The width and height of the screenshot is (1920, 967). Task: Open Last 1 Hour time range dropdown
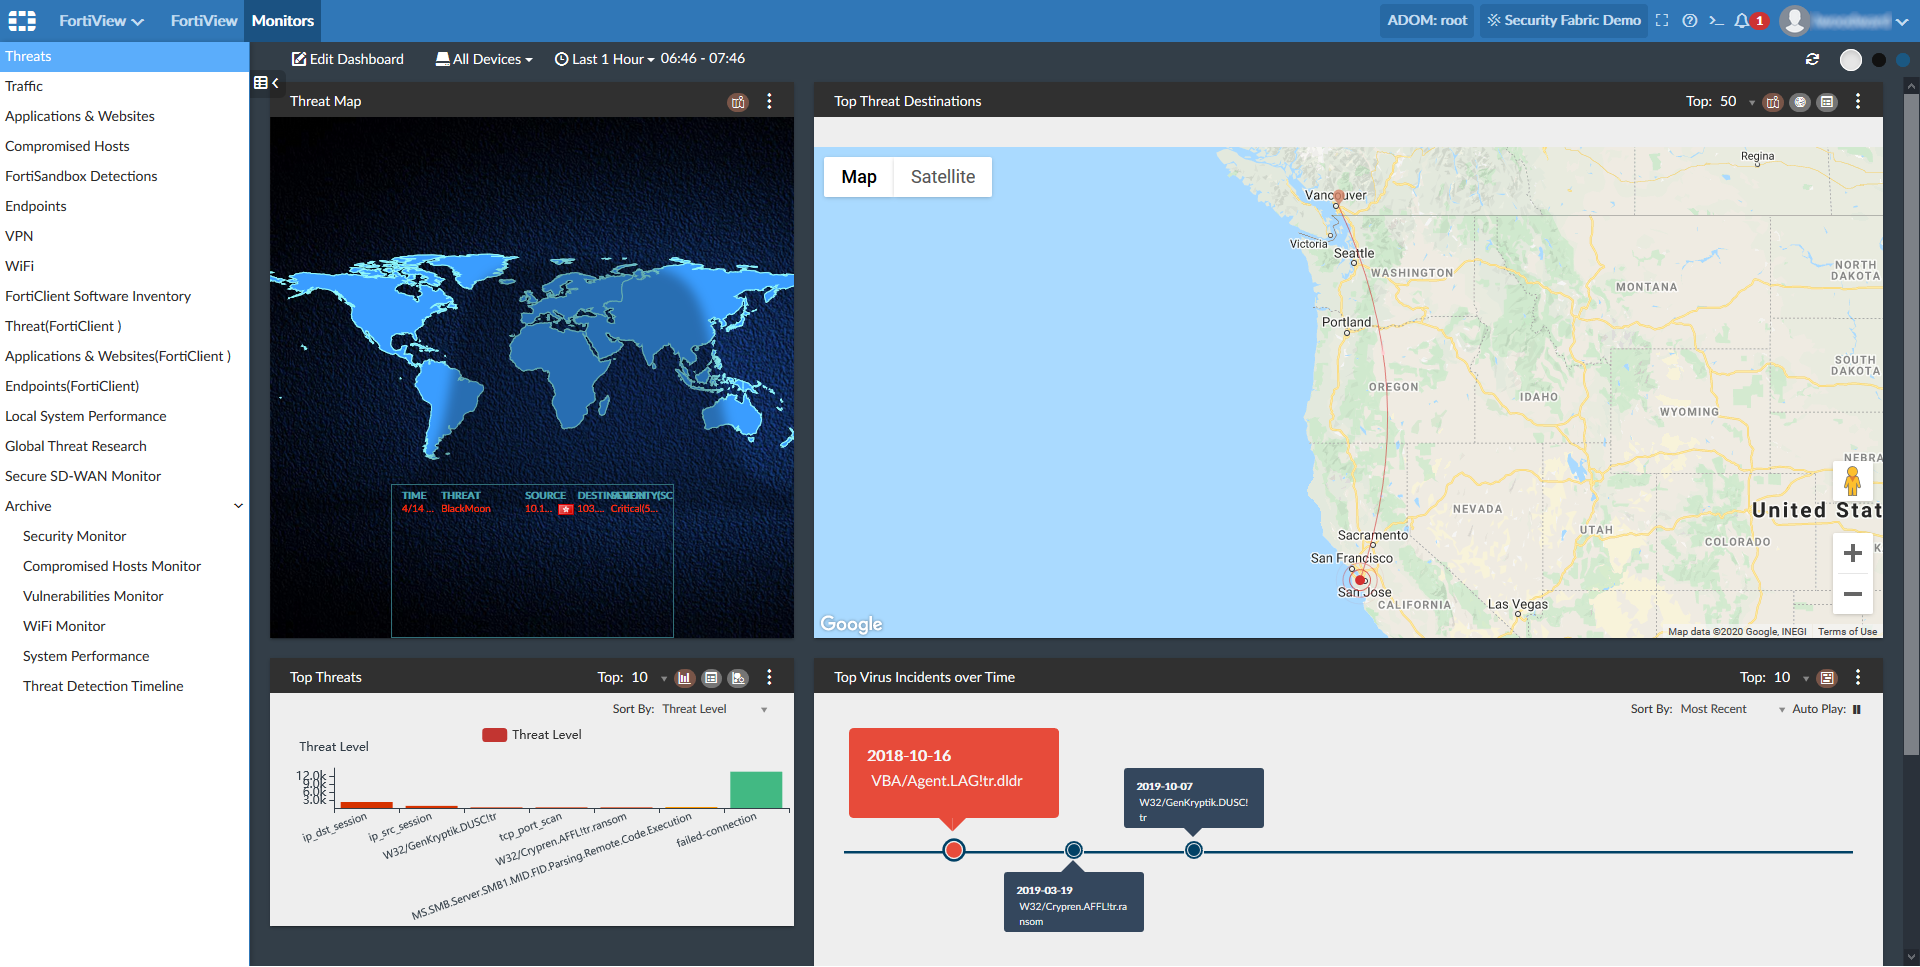(605, 59)
